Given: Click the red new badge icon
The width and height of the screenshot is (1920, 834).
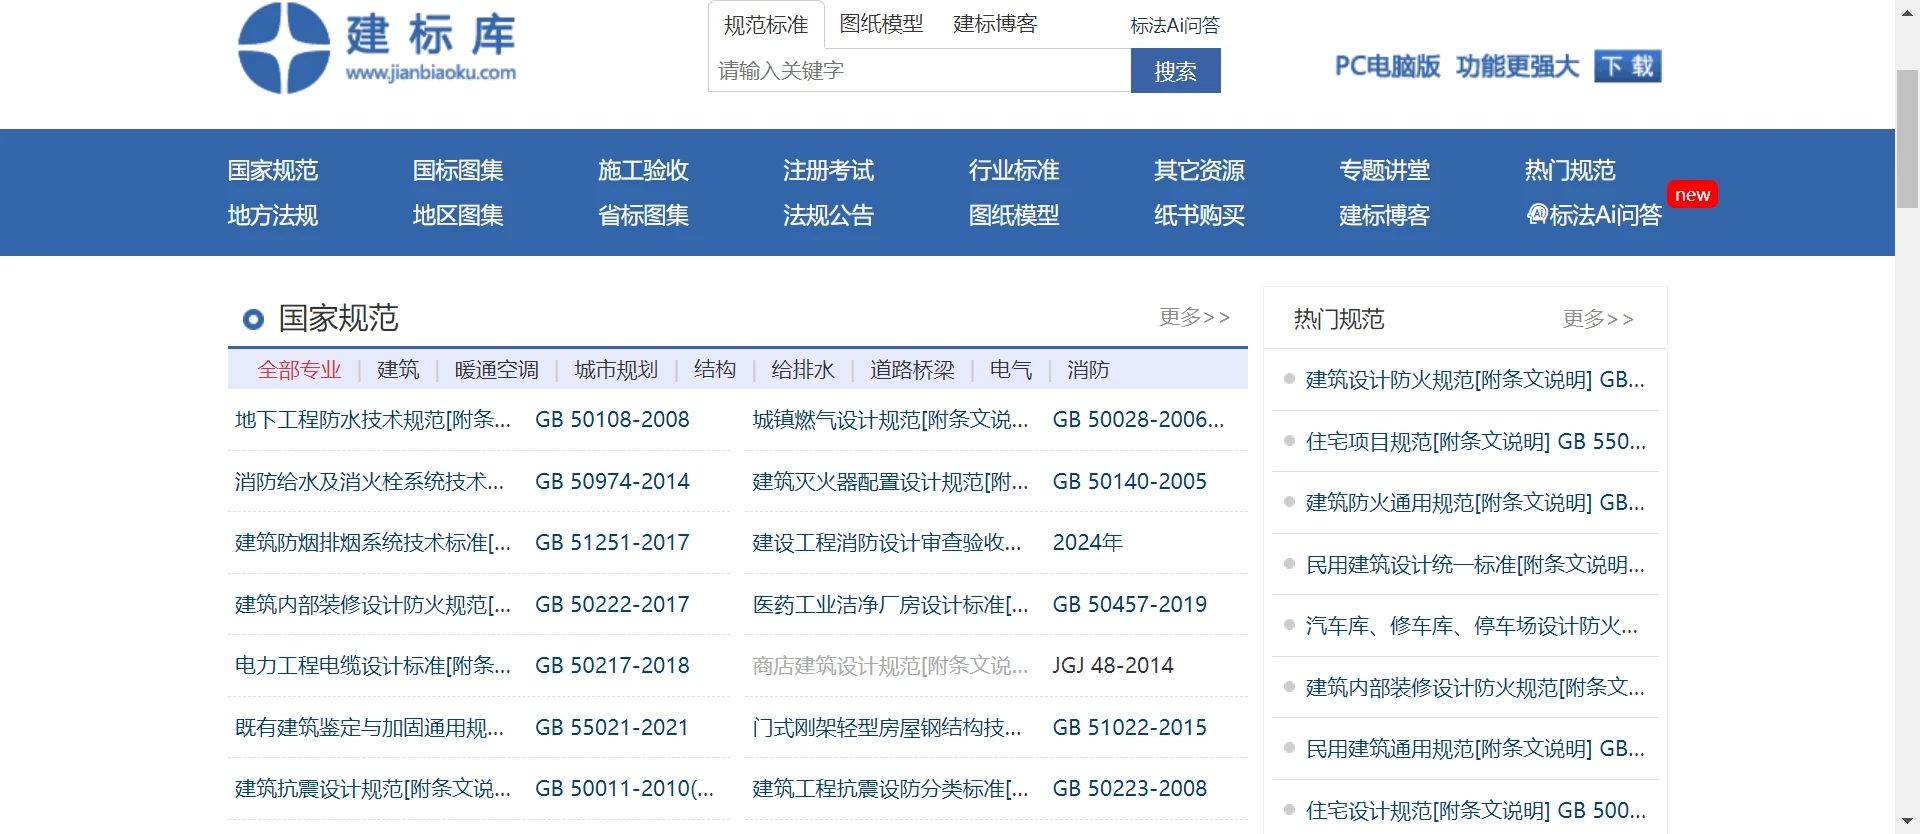Looking at the screenshot, I should [x=1691, y=195].
